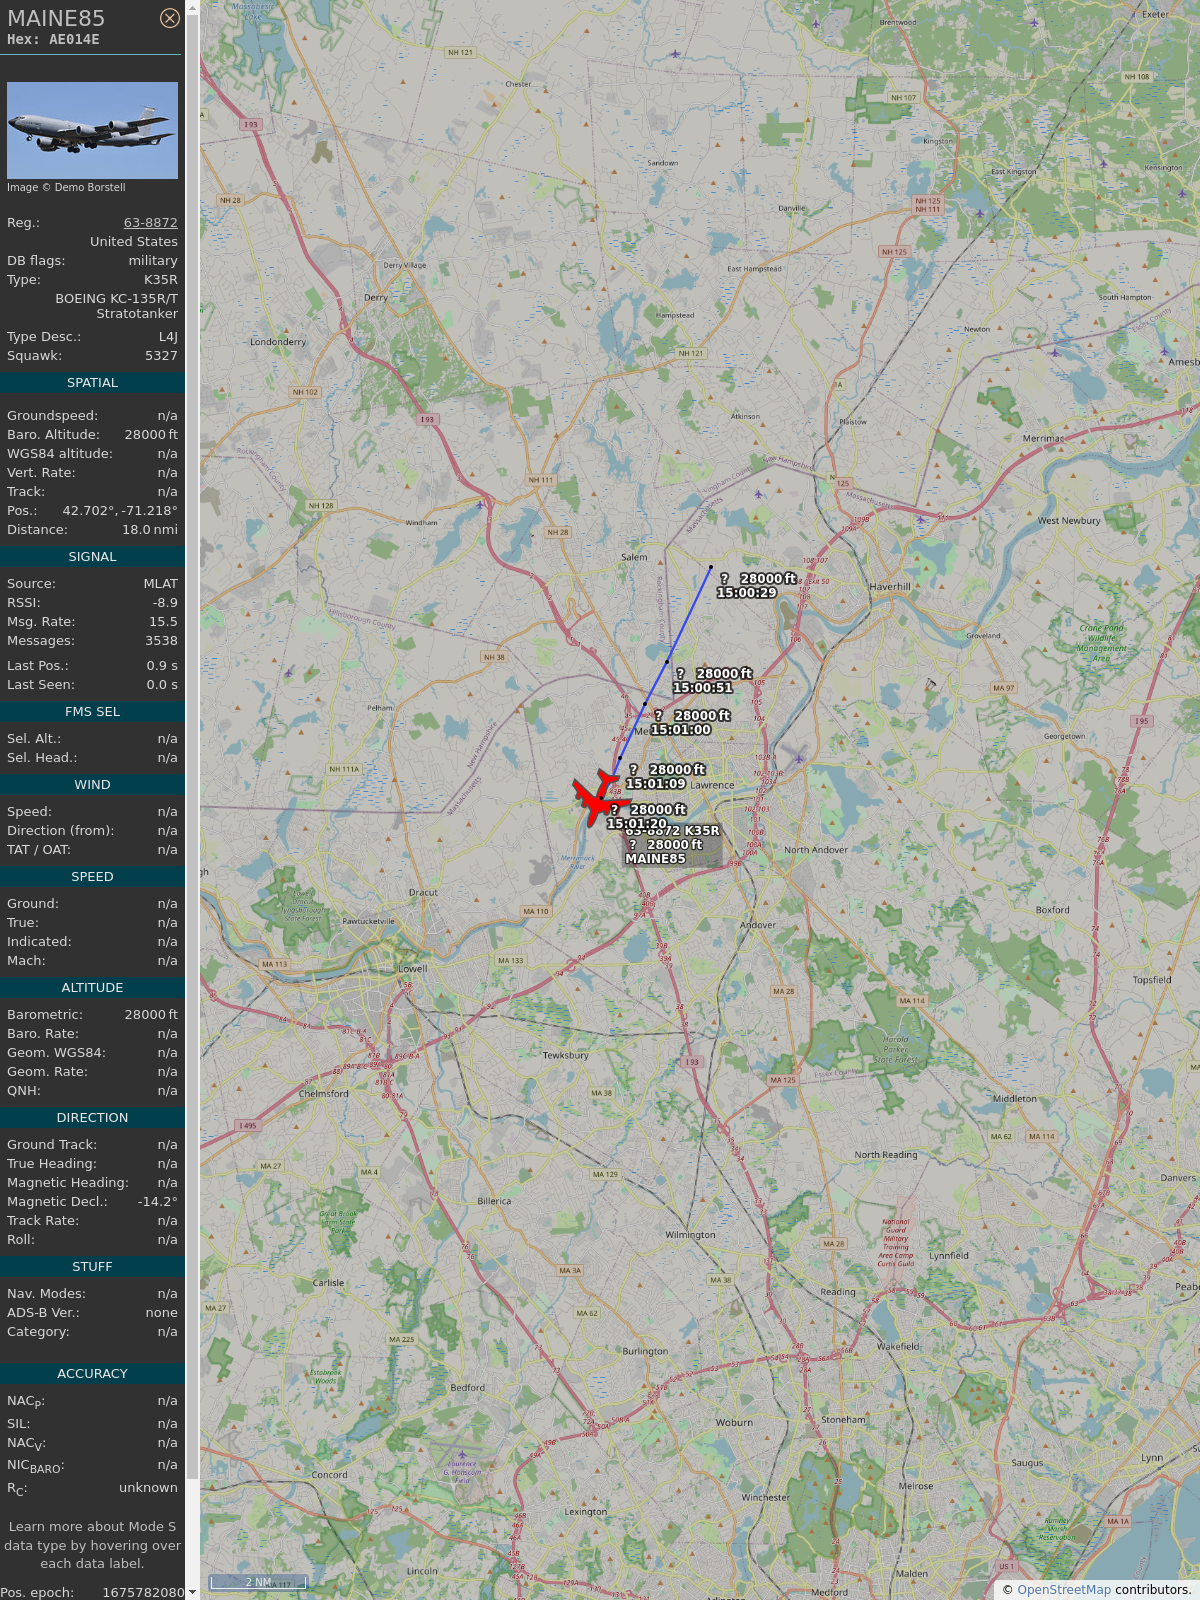Image resolution: width=1200 pixels, height=1600 pixels.
Task: Open registration link 63-8872
Action: tap(151, 223)
